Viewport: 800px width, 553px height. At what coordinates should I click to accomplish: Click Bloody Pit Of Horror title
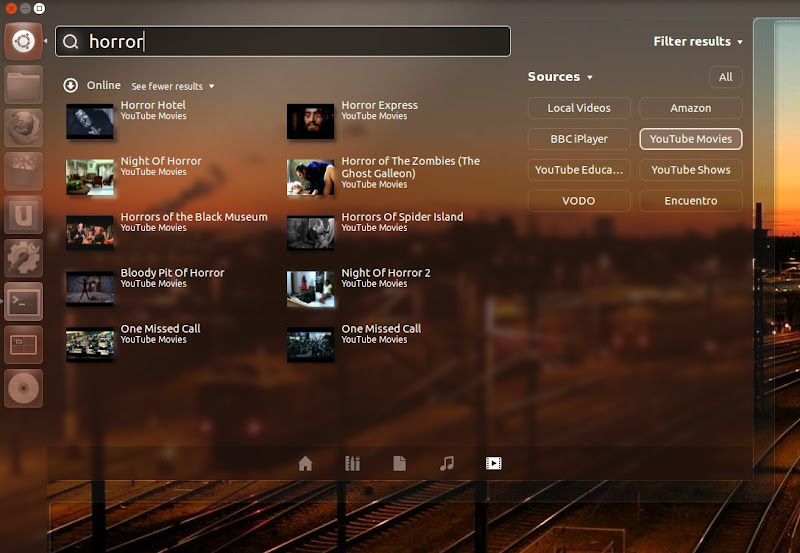pyautogui.click(x=172, y=273)
